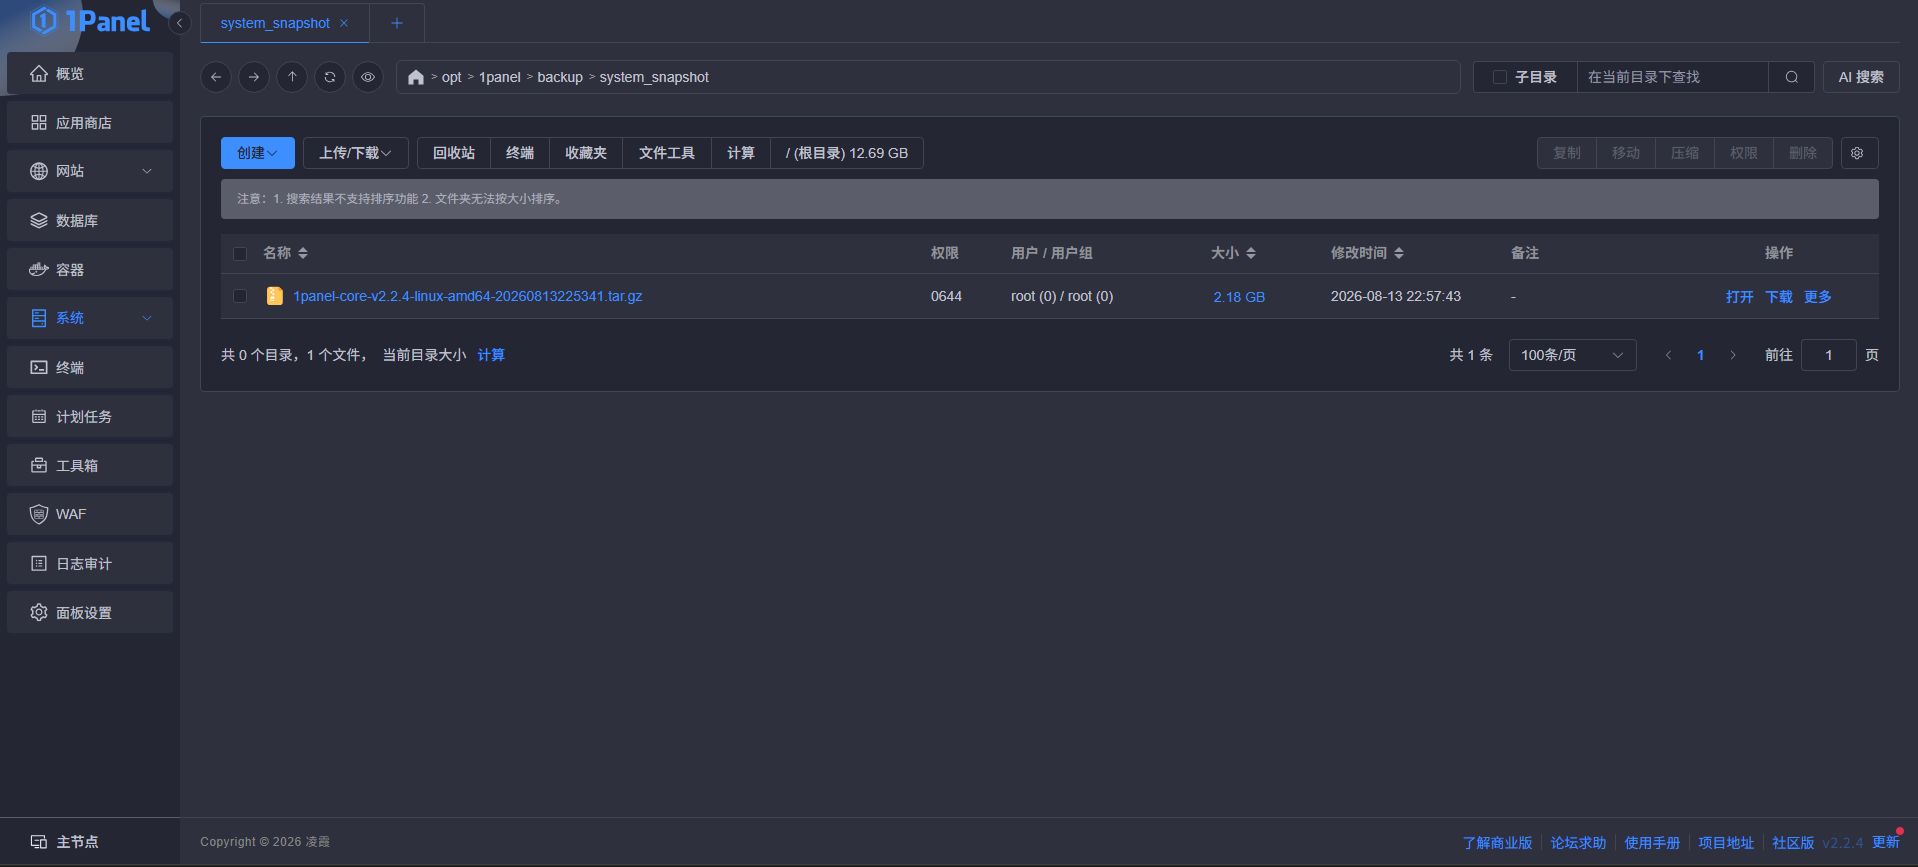Open WAF in sidebar

90,514
